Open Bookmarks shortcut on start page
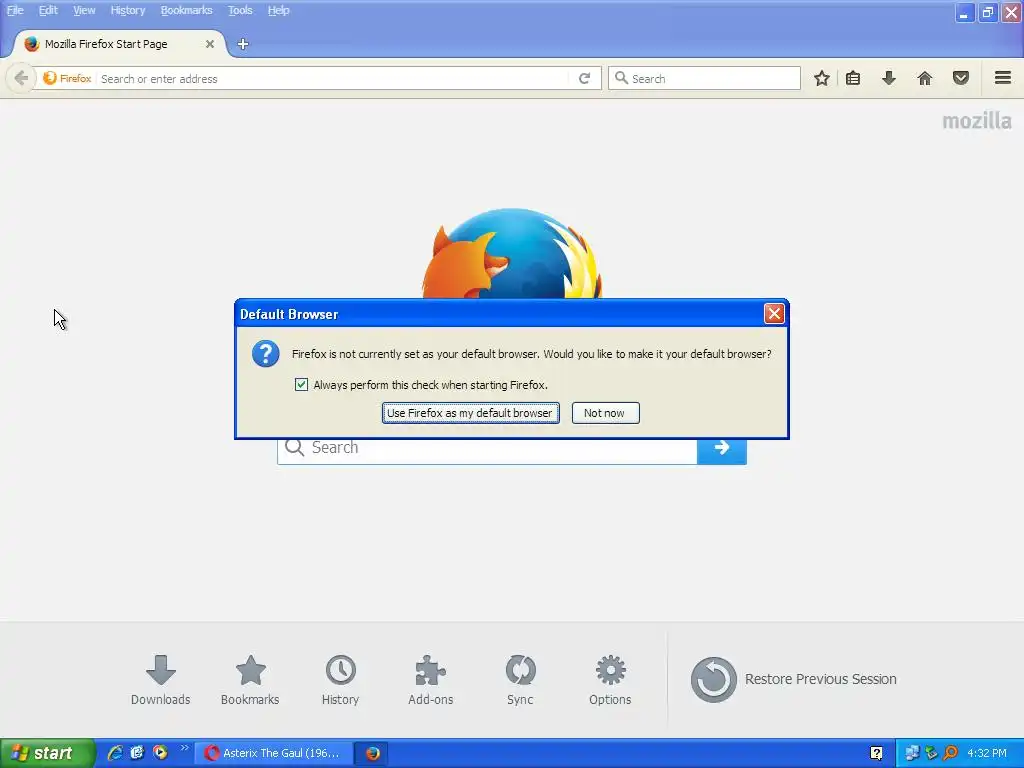1024x768 pixels. coord(250,680)
